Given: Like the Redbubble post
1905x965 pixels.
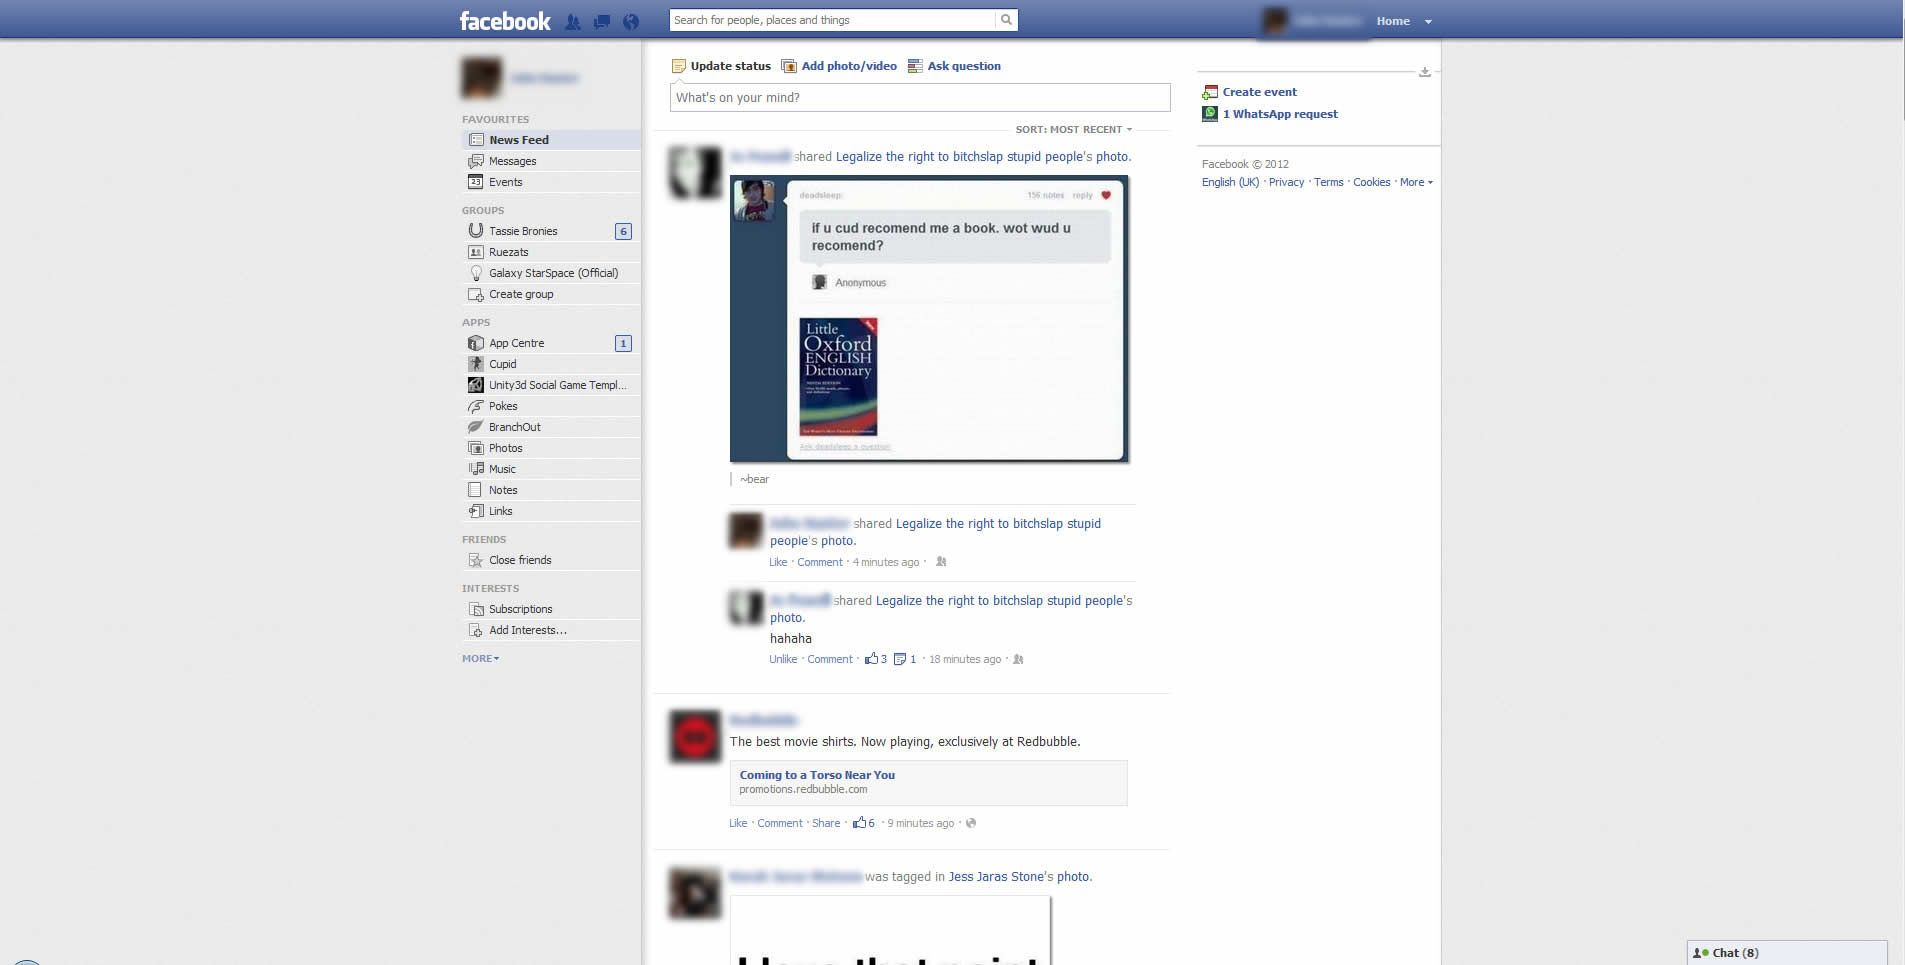Looking at the screenshot, I should click(738, 823).
